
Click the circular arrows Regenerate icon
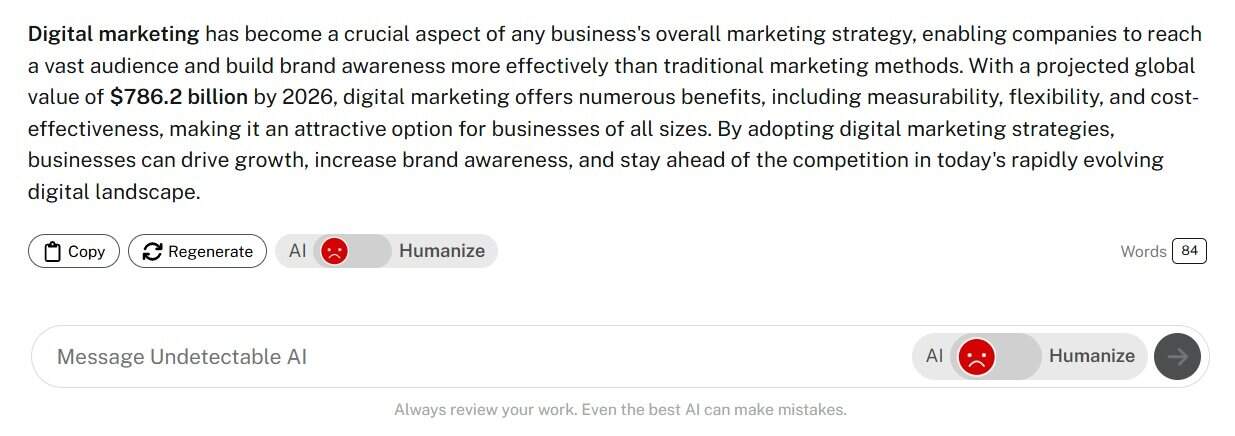tap(152, 252)
